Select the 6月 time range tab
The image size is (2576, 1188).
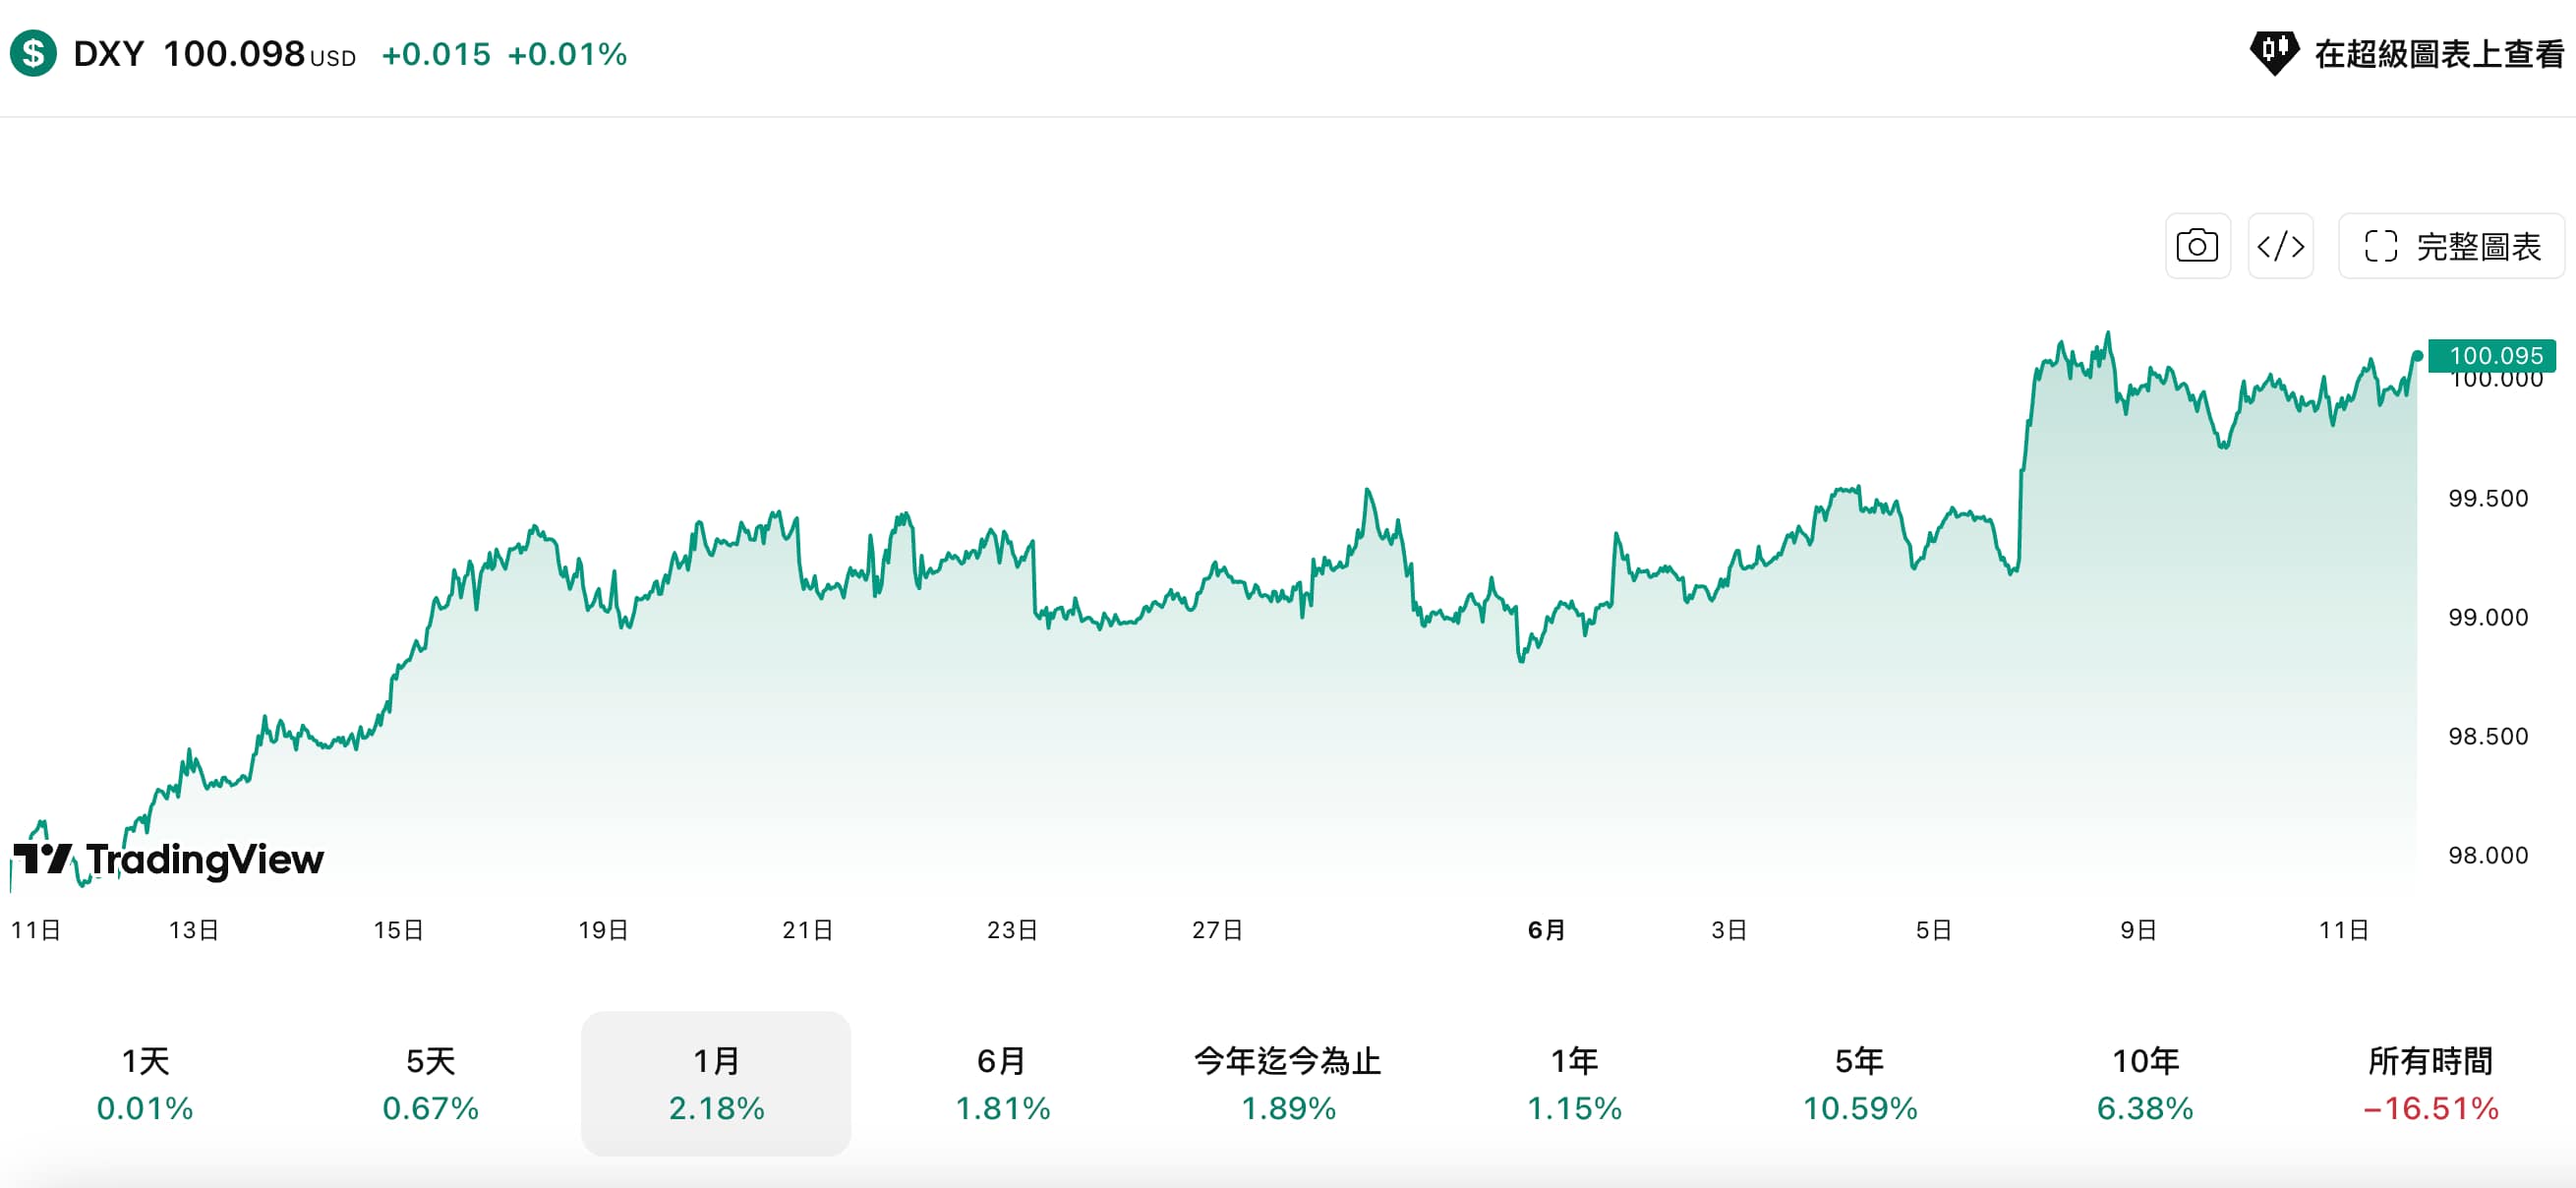tap(1002, 1083)
